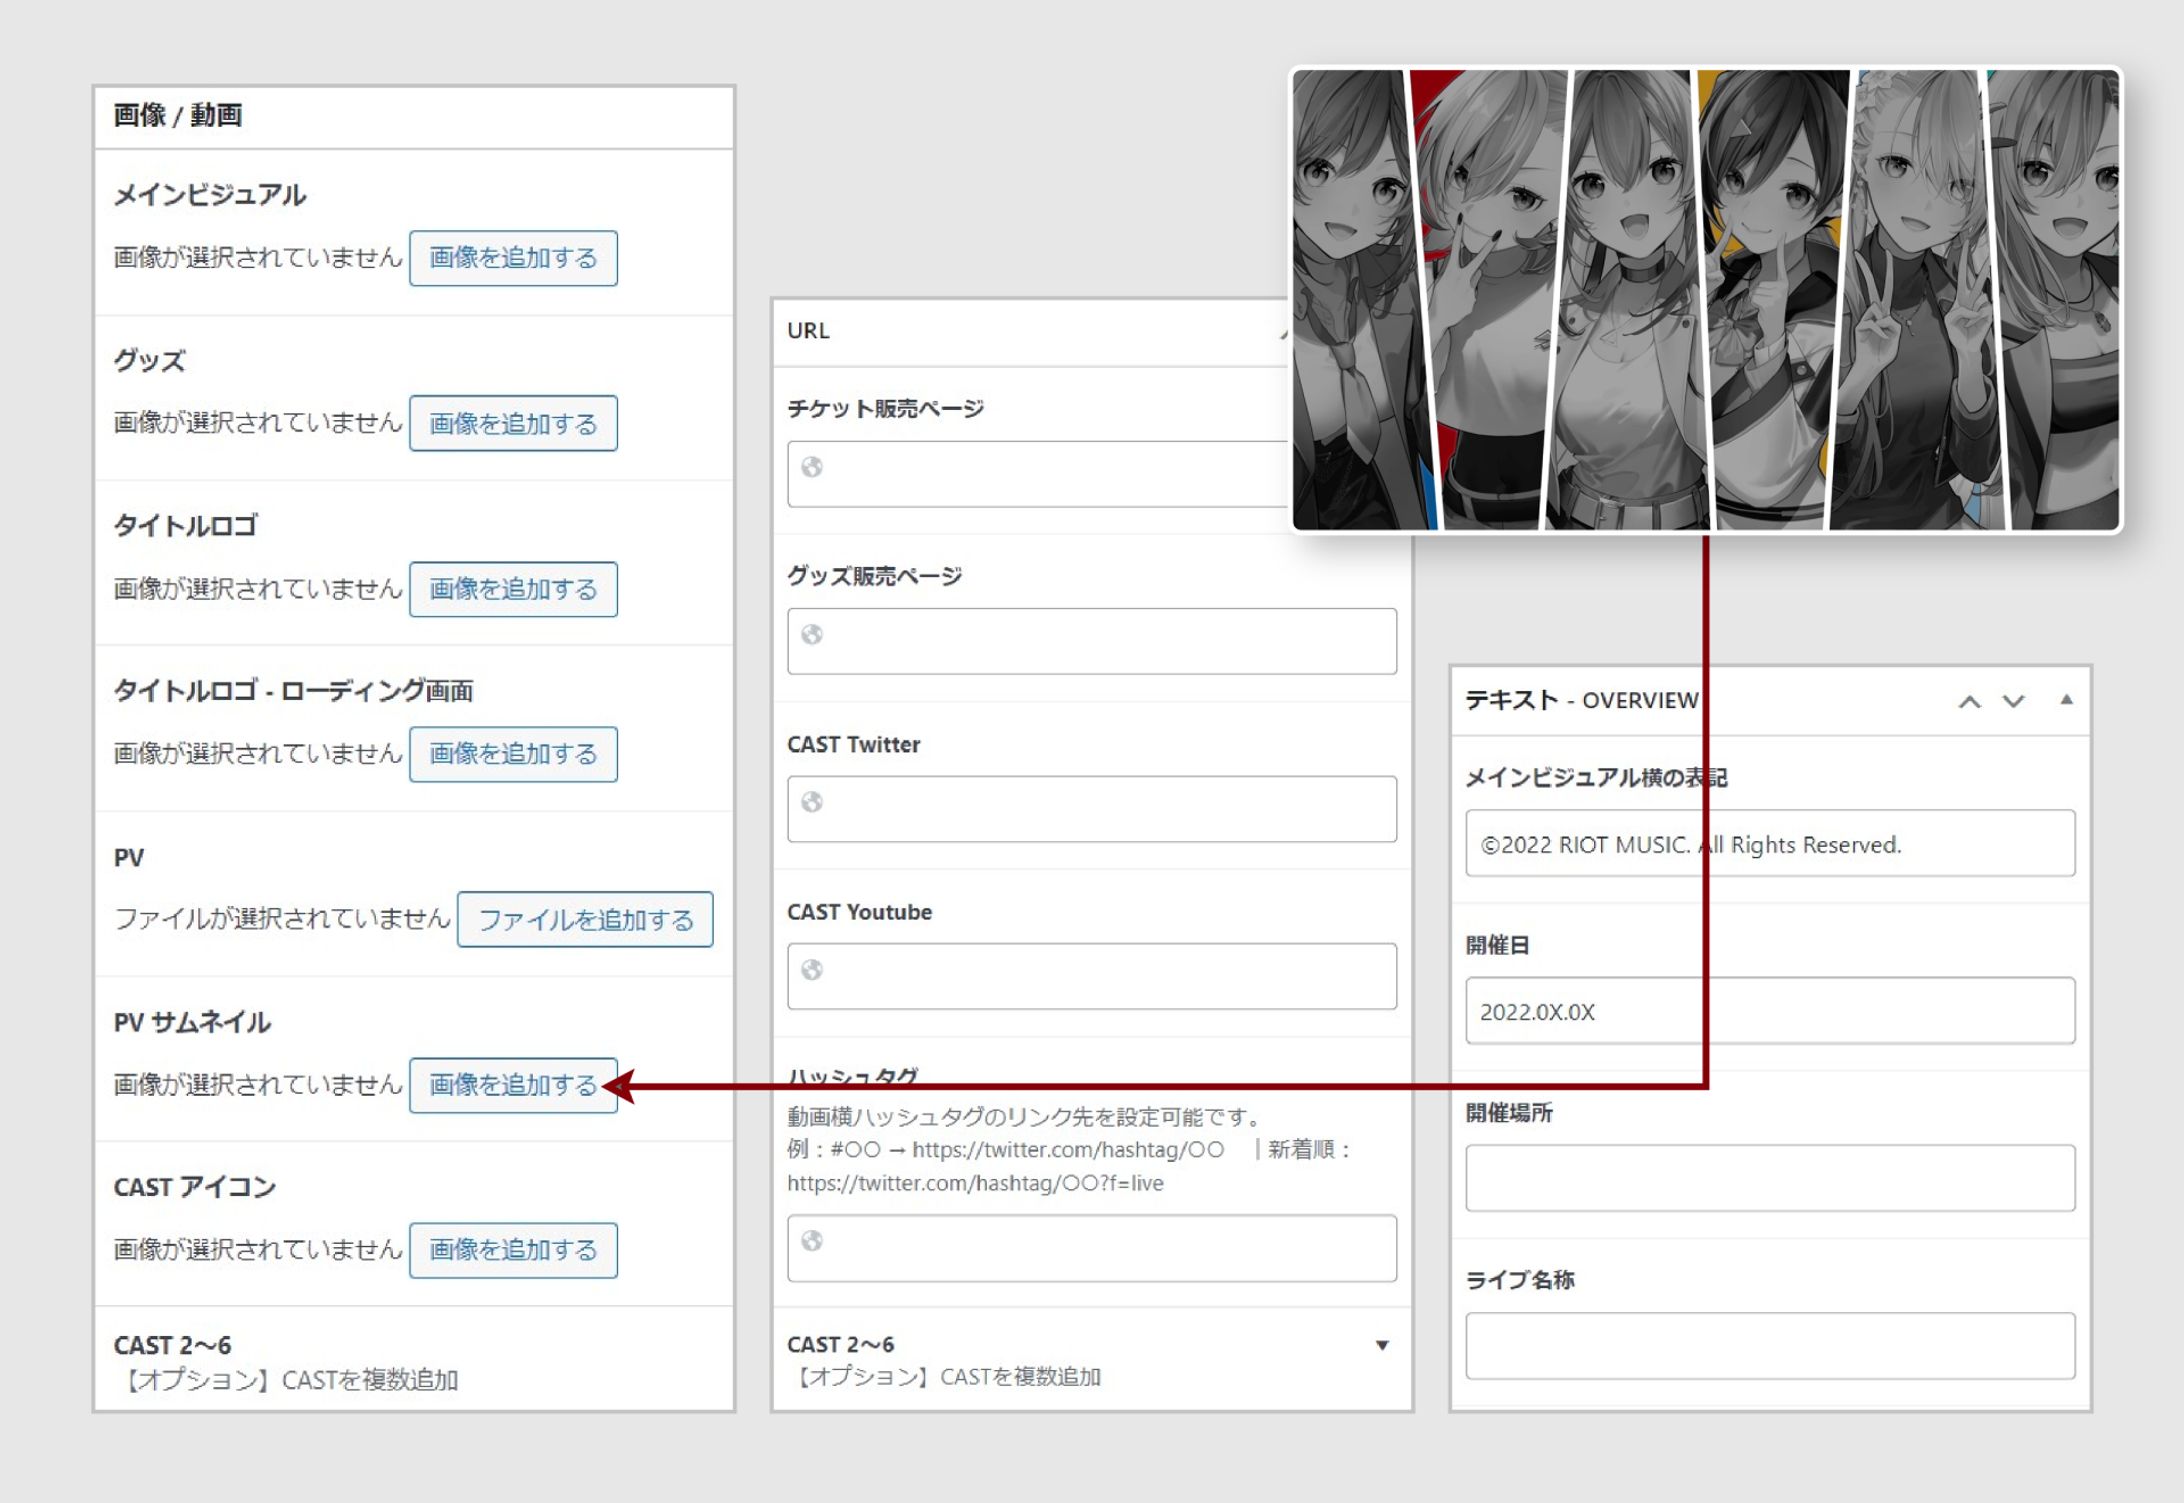
Task: Click globe icon in チケット販売ページ field
Action: (x=812, y=467)
